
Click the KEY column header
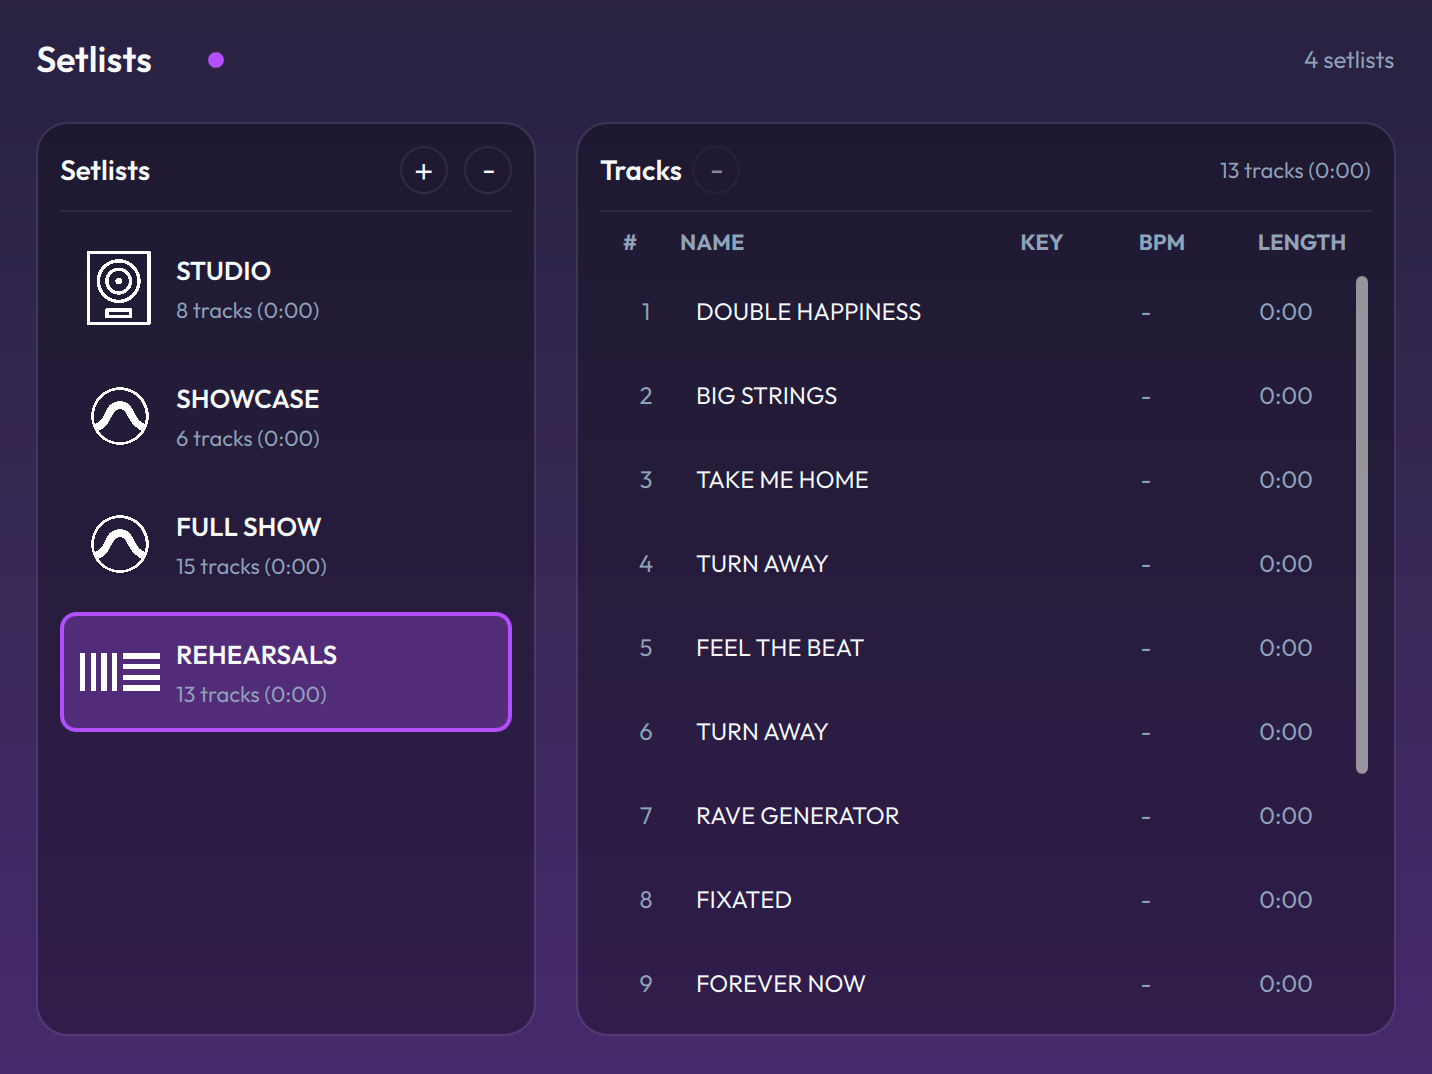(1041, 243)
